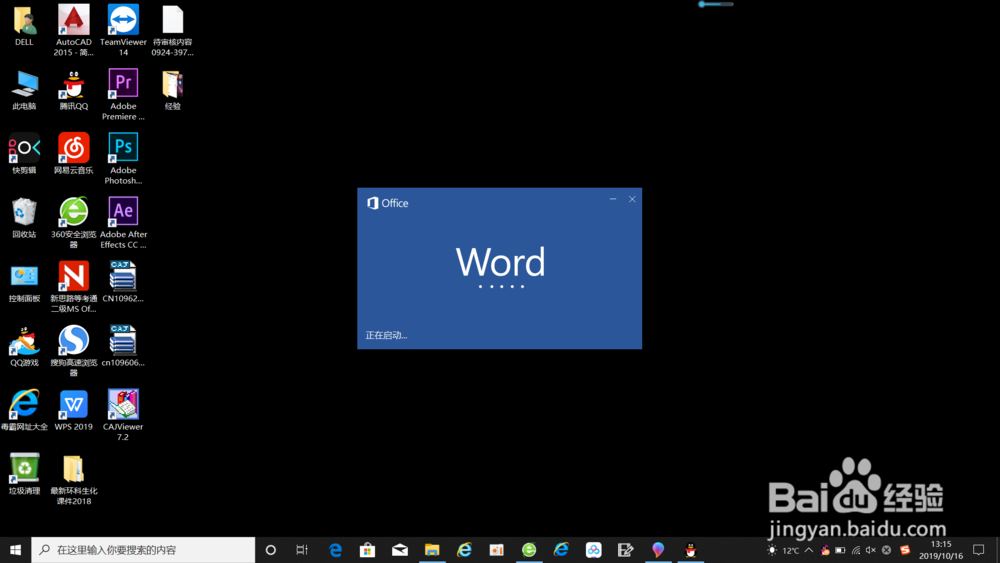Open Task View on taskbar

[302, 550]
